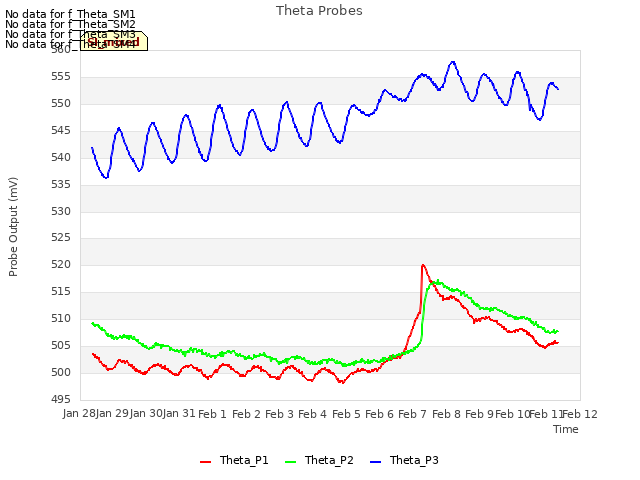Click the 'No data for f_Theta_SM1' message

pyautogui.click(x=70, y=14)
